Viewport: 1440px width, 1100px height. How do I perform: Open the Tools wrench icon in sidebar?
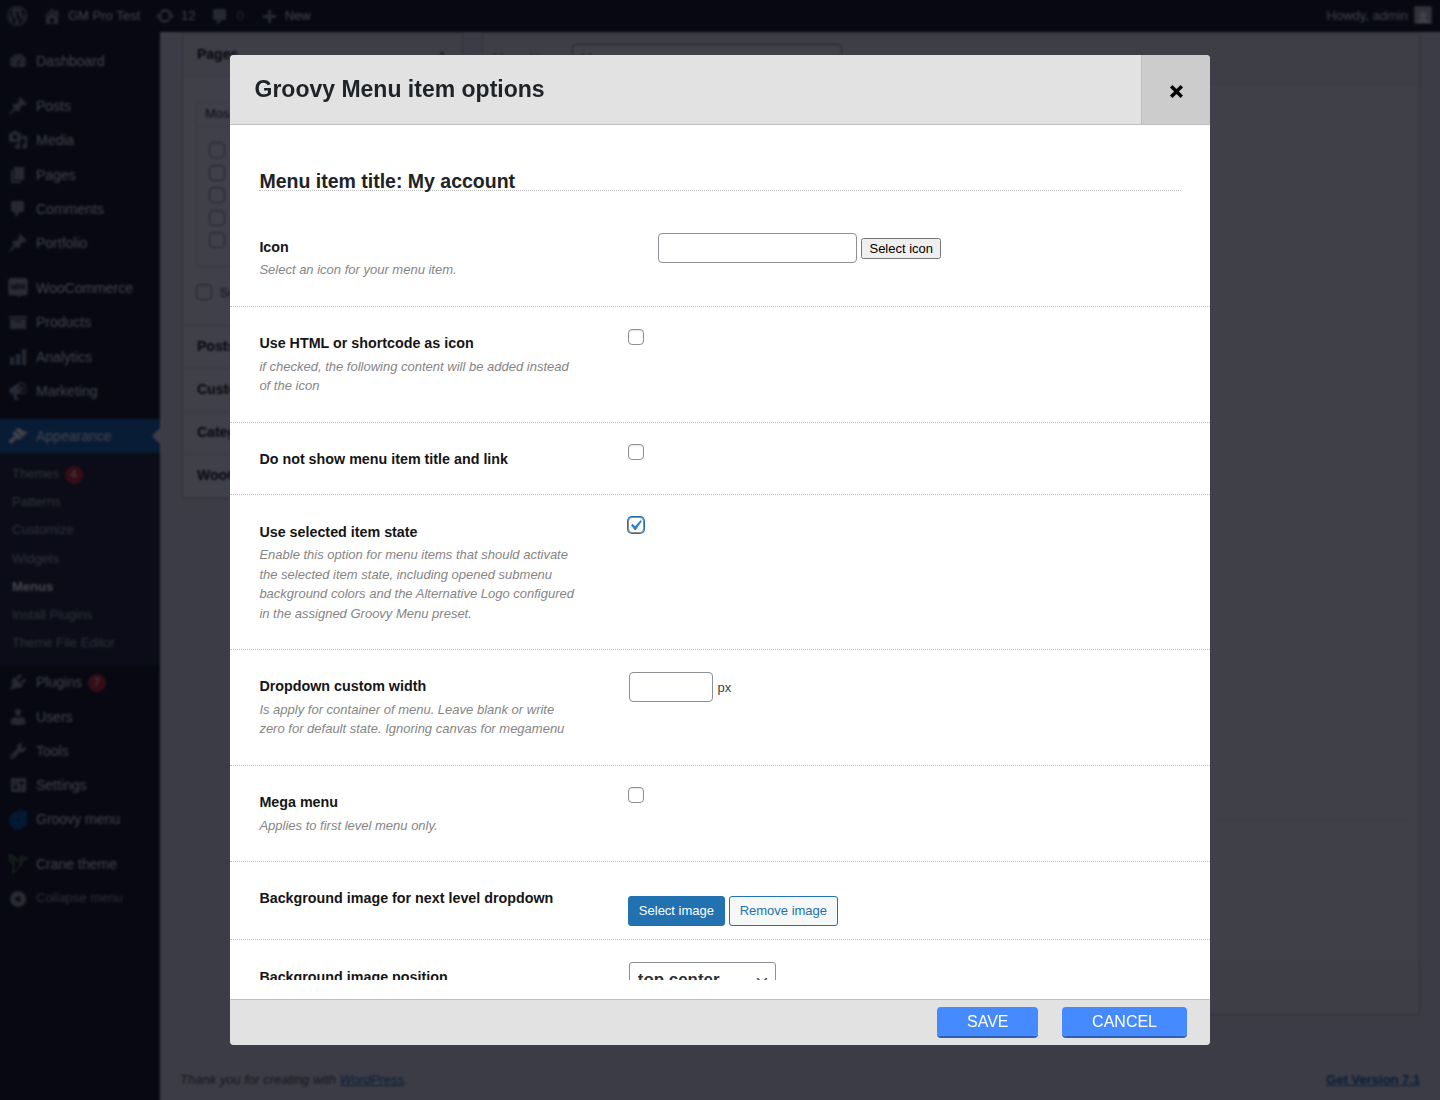tap(18, 751)
